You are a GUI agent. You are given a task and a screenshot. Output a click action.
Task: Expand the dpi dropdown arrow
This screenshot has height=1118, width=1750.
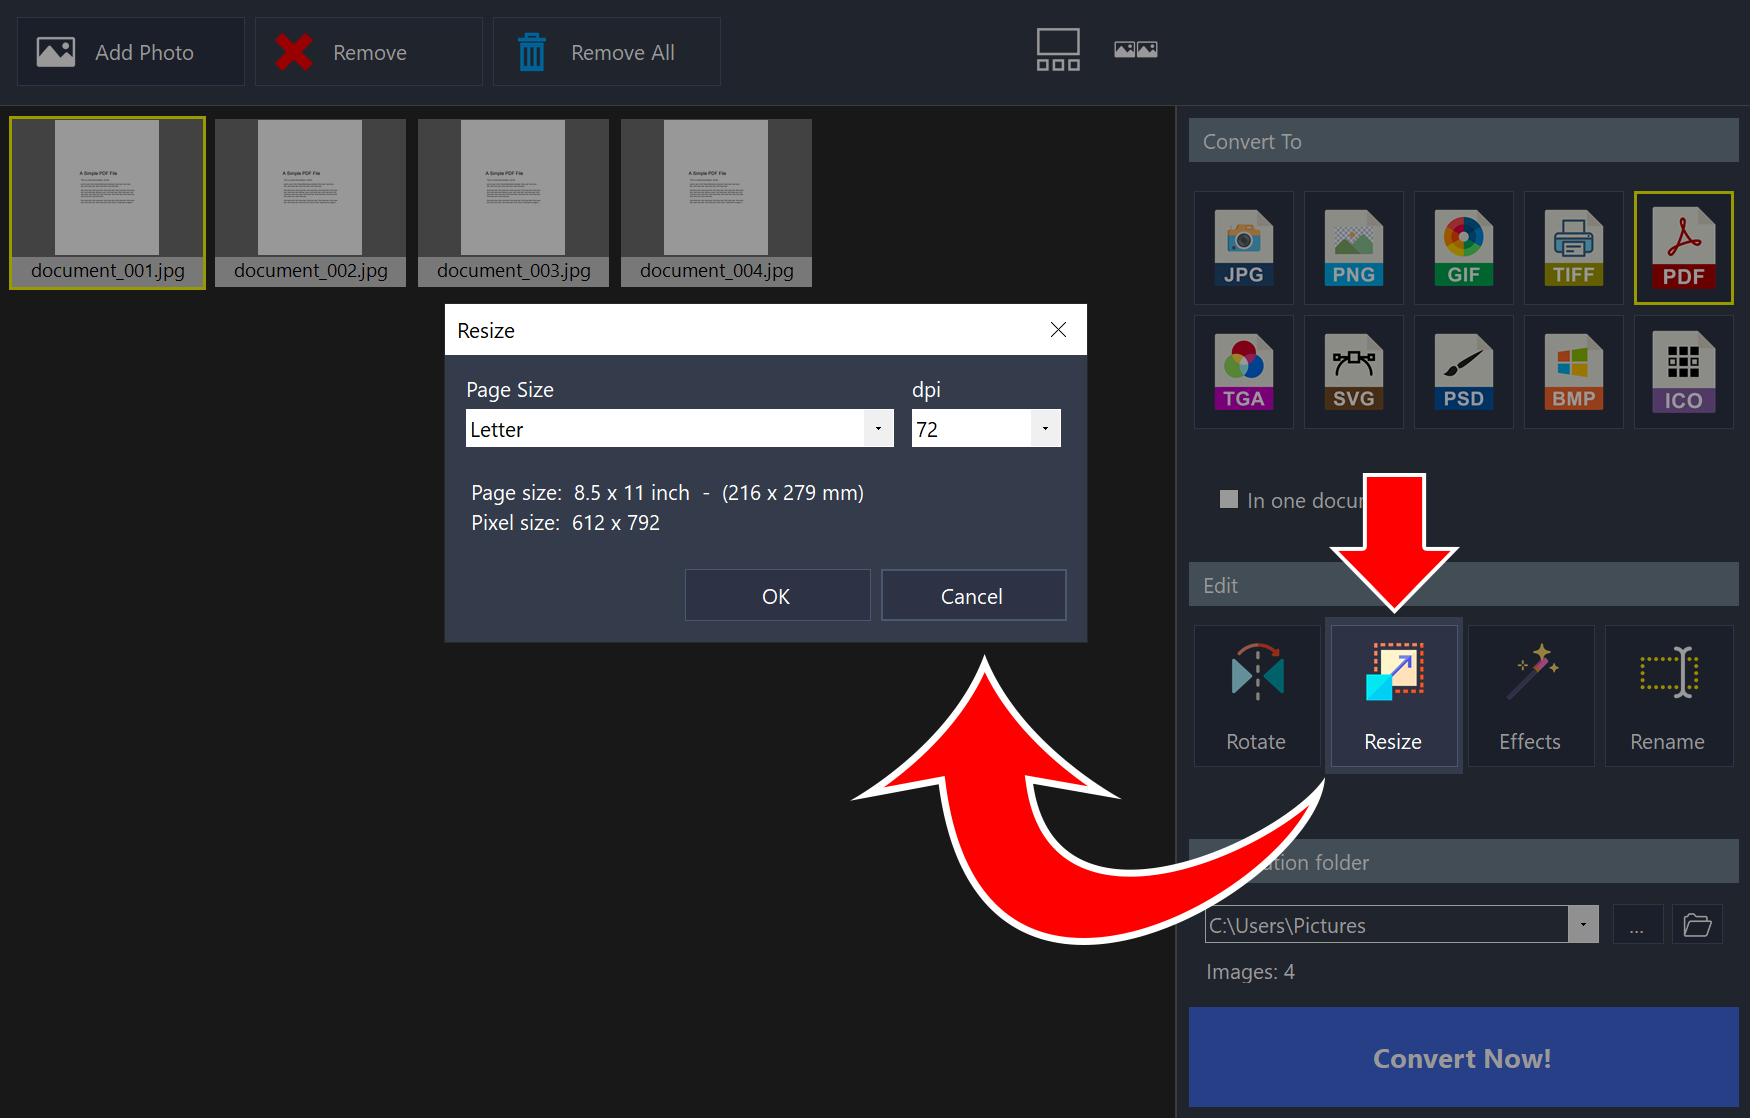(x=1045, y=428)
